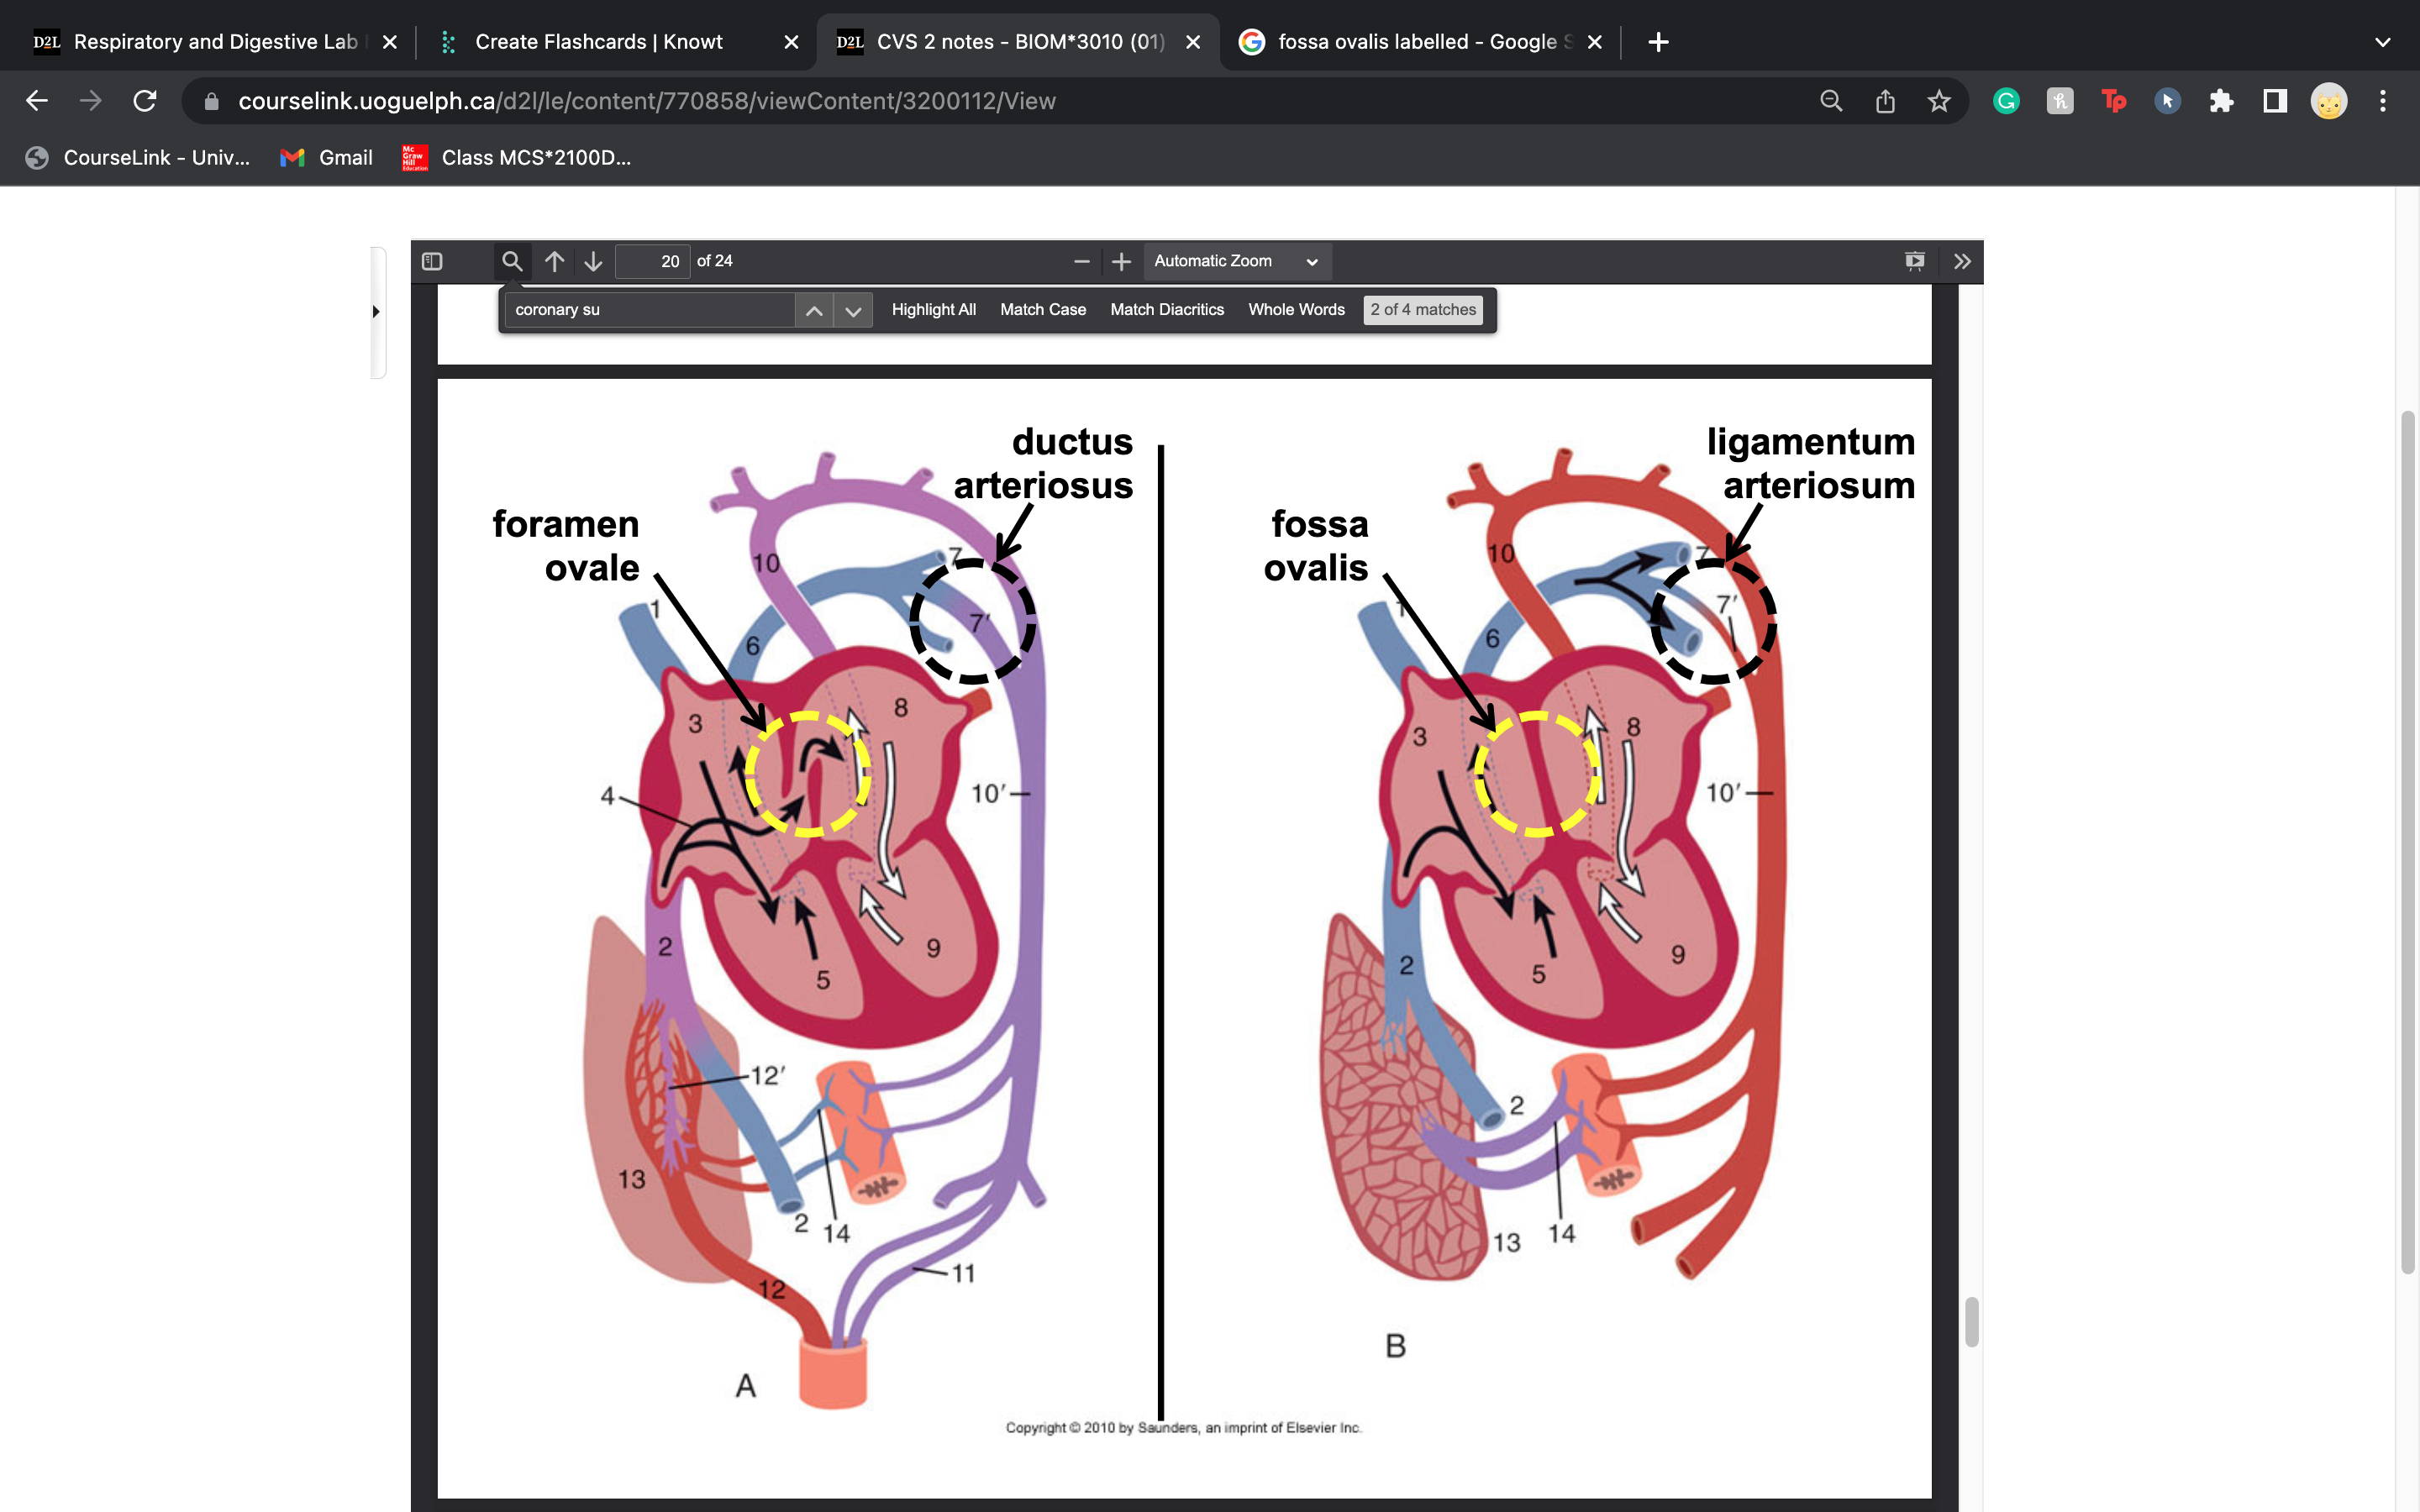Click the of 24 page count text
This screenshot has height=1512, width=2420.
(715, 261)
